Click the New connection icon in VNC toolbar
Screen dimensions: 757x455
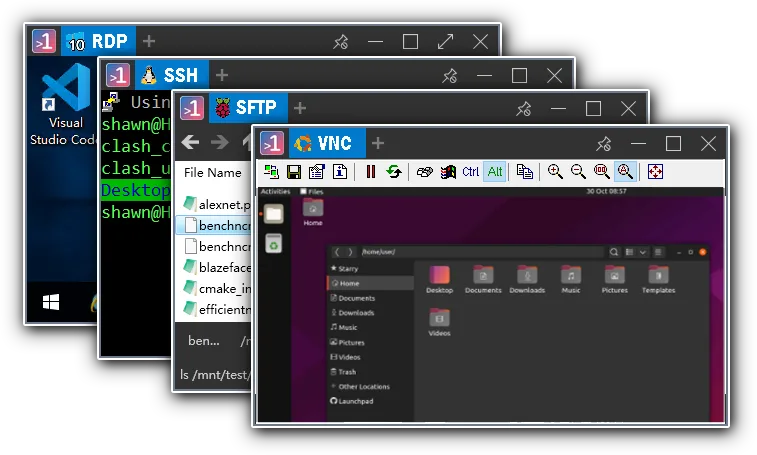[271, 171]
